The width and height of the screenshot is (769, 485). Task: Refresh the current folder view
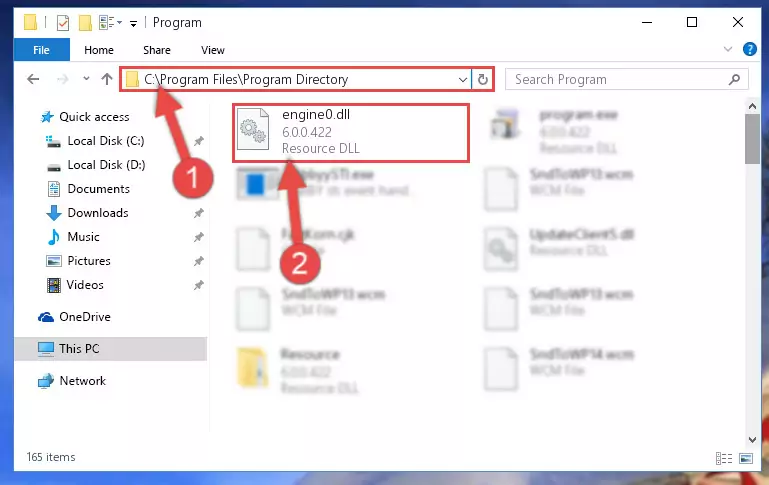coord(483,79)
